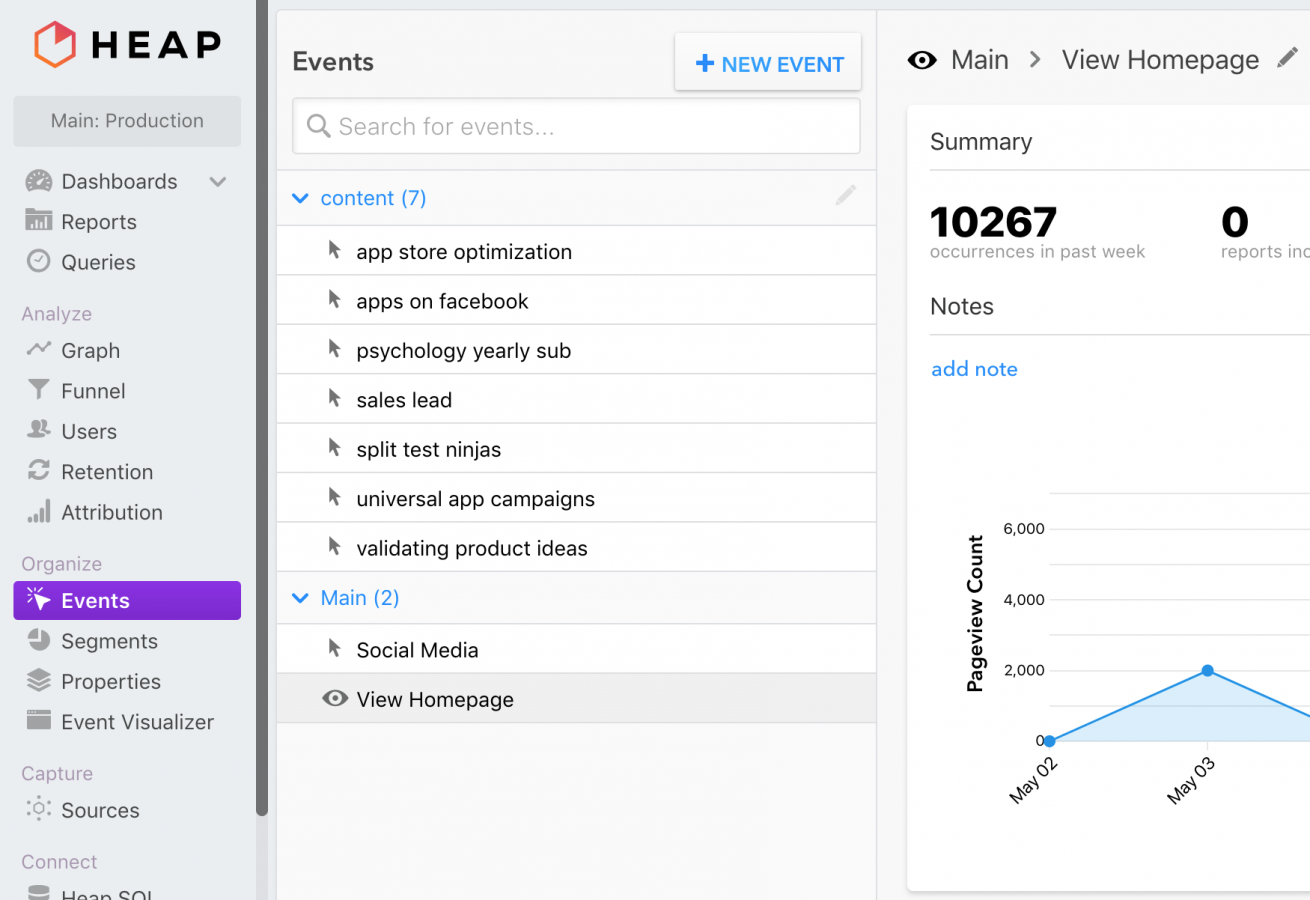Open the Graph analysis tool
The image size is (1310, 900).
coord(38,350)
